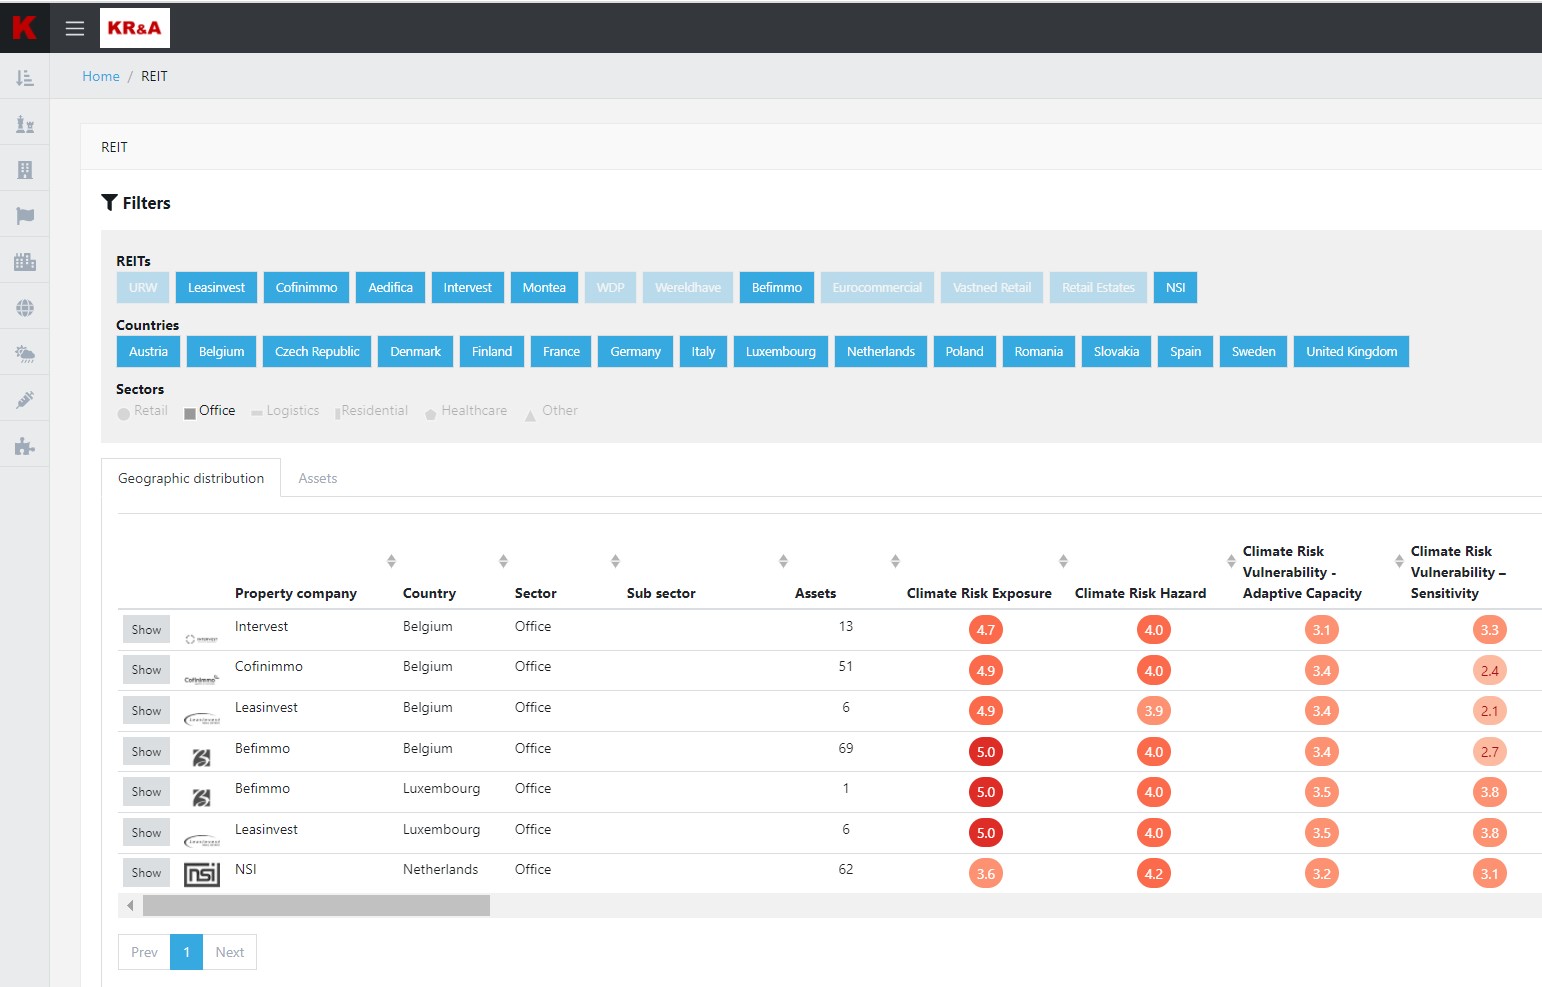Go to Home breadcrumb link
The width and height of the screenshot is (1542, 987).
pyautogui.click(x=100, y=76)
